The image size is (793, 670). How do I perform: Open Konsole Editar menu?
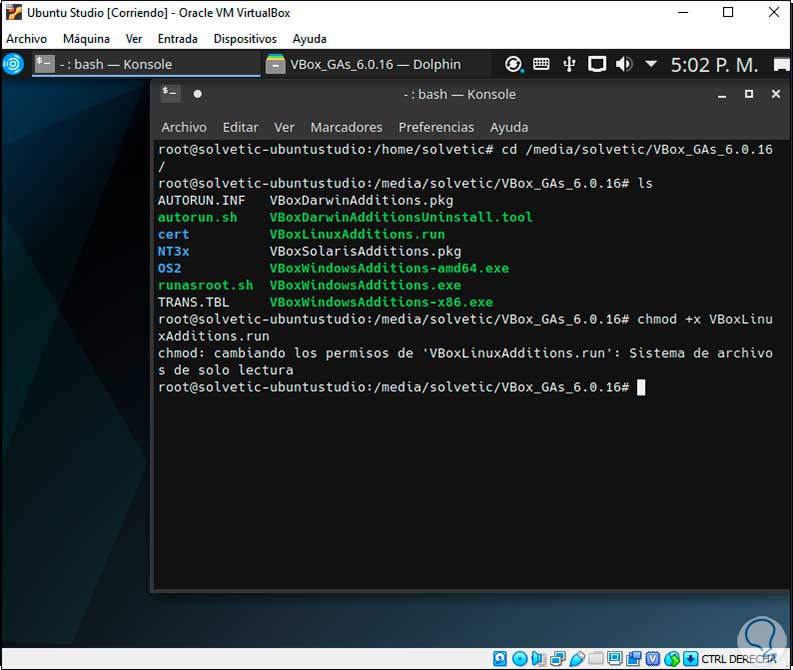pos(241,127)
